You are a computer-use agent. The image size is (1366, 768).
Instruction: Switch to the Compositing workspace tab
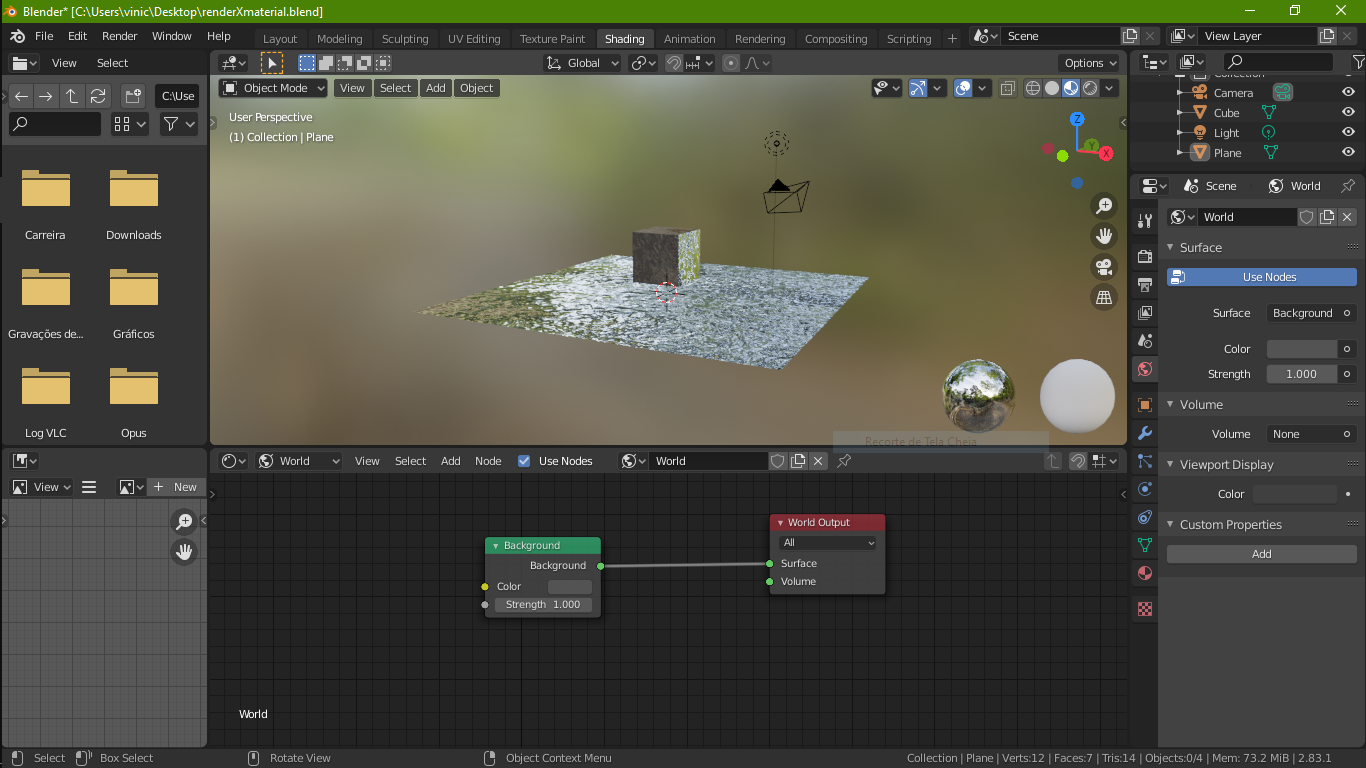pos(836,39)
